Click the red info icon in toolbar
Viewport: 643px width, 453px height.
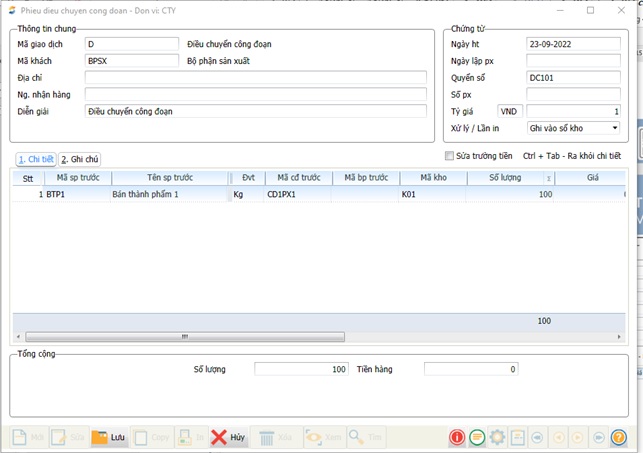(x=456, y=437)
